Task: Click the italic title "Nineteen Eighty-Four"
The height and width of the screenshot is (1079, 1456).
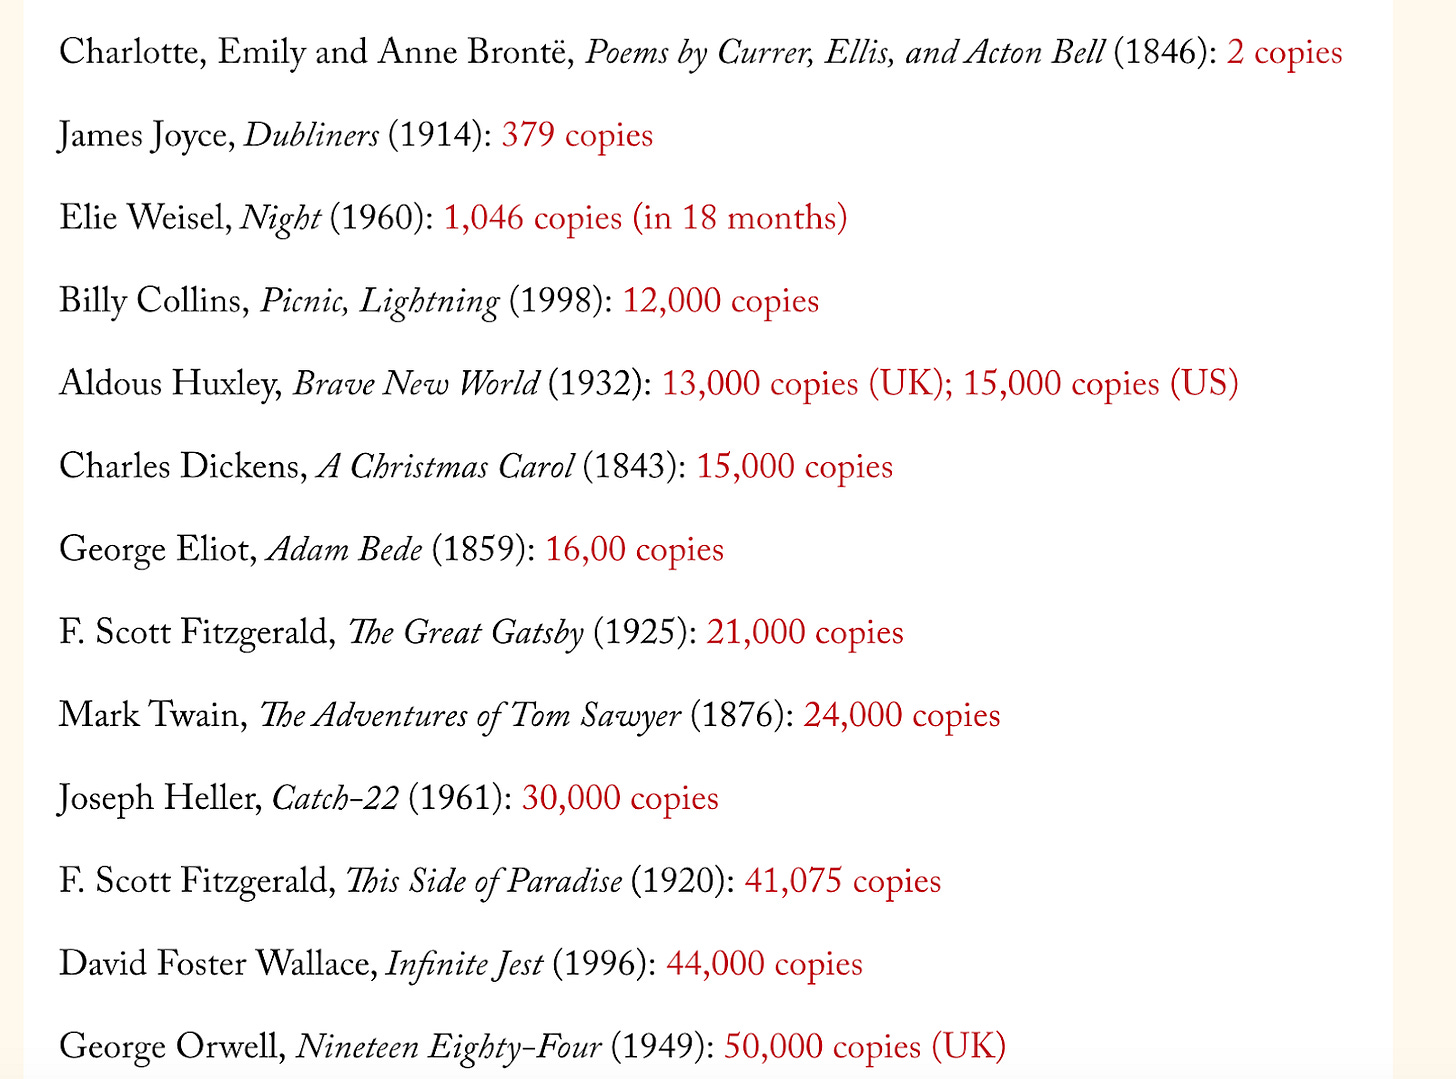Action: pyautogui.click(x=450, y=1047)
